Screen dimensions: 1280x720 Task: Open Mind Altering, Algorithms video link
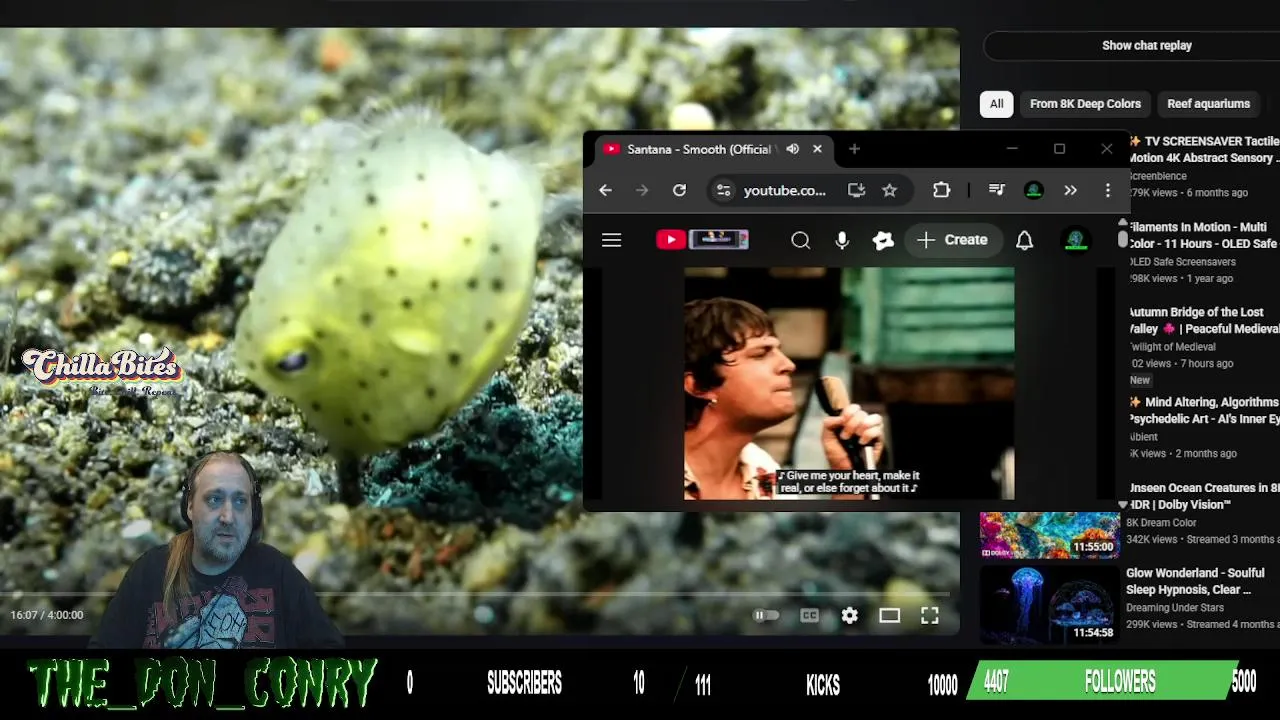click(x=1204, y=410)
